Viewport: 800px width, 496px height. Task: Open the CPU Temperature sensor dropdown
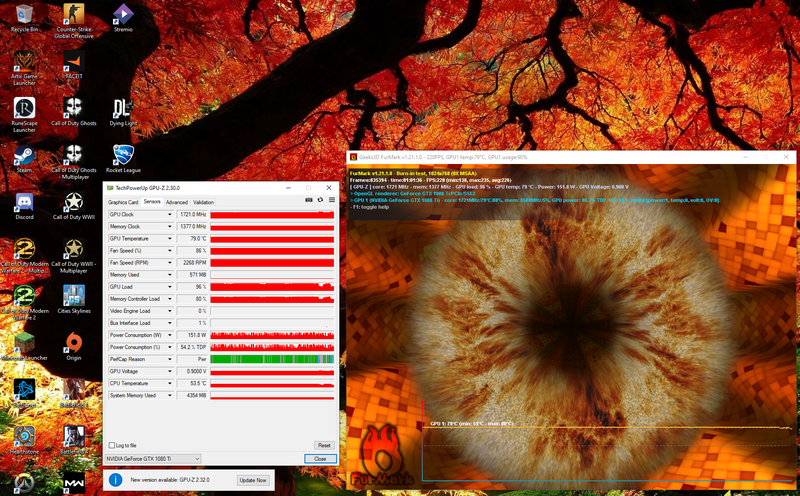170,383
